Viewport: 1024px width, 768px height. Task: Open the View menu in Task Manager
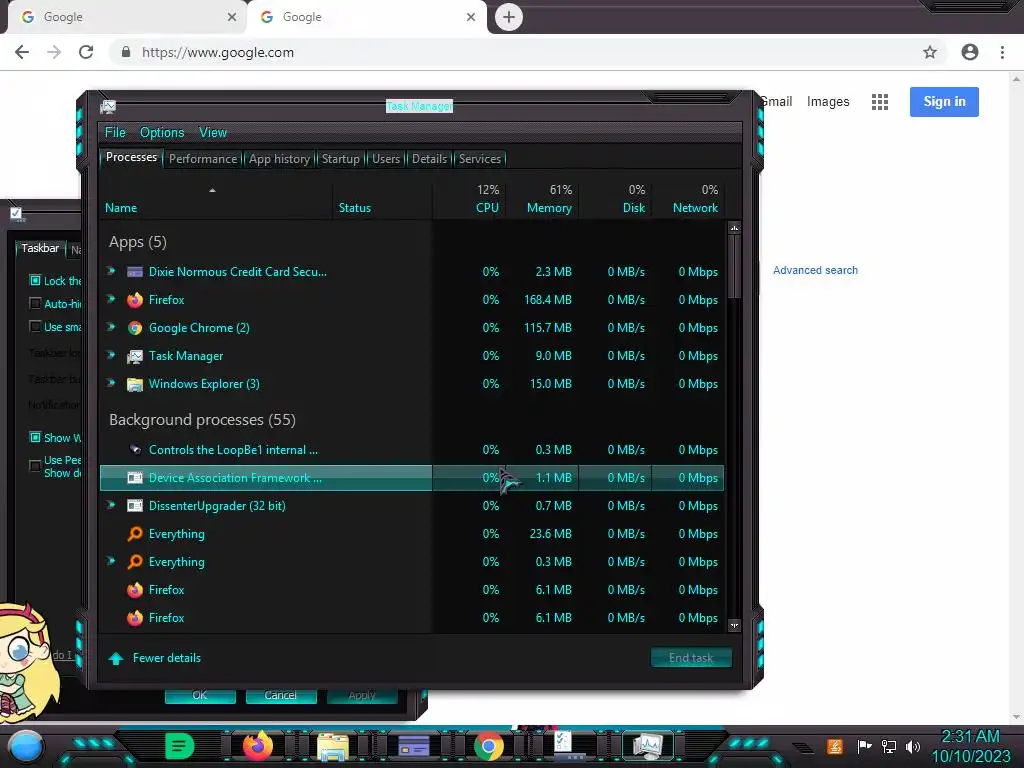click(213, 133)
